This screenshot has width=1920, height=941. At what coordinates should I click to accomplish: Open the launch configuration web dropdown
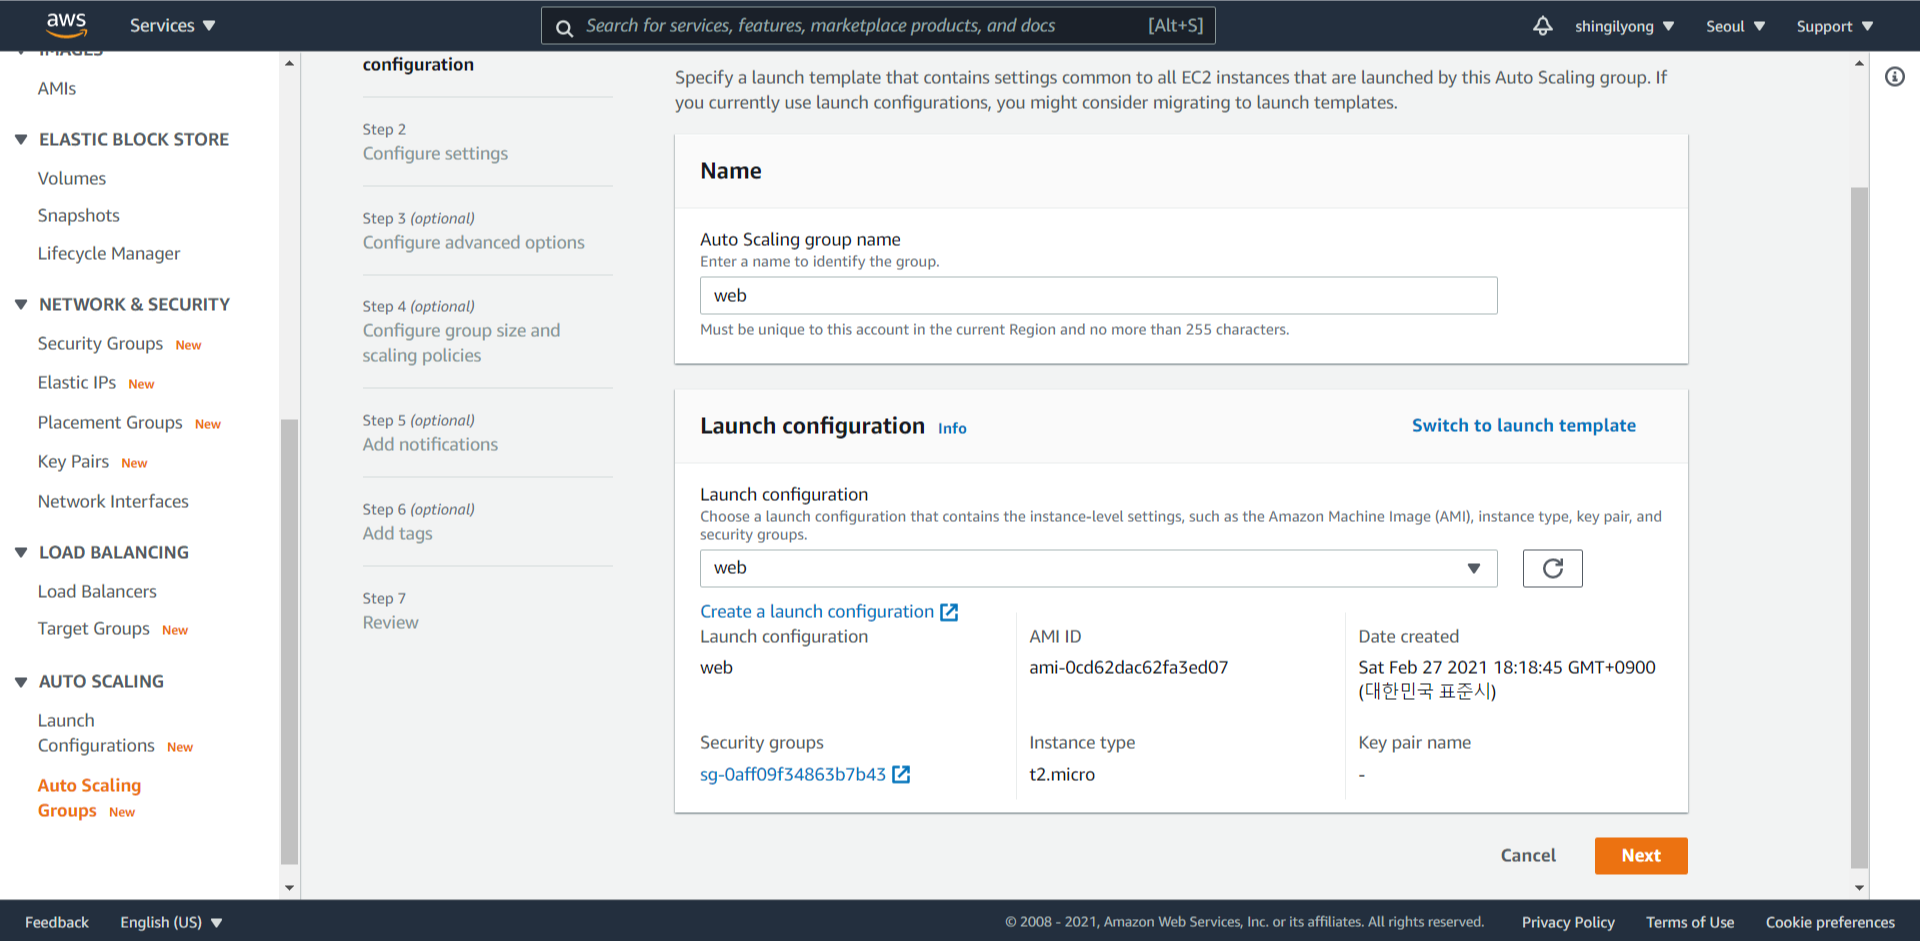click(x=1098, y=568)
